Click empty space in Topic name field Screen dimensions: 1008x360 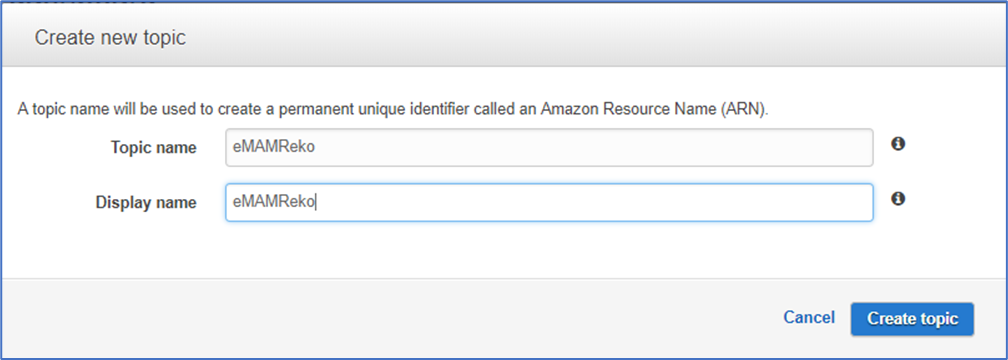pos(591,147)
